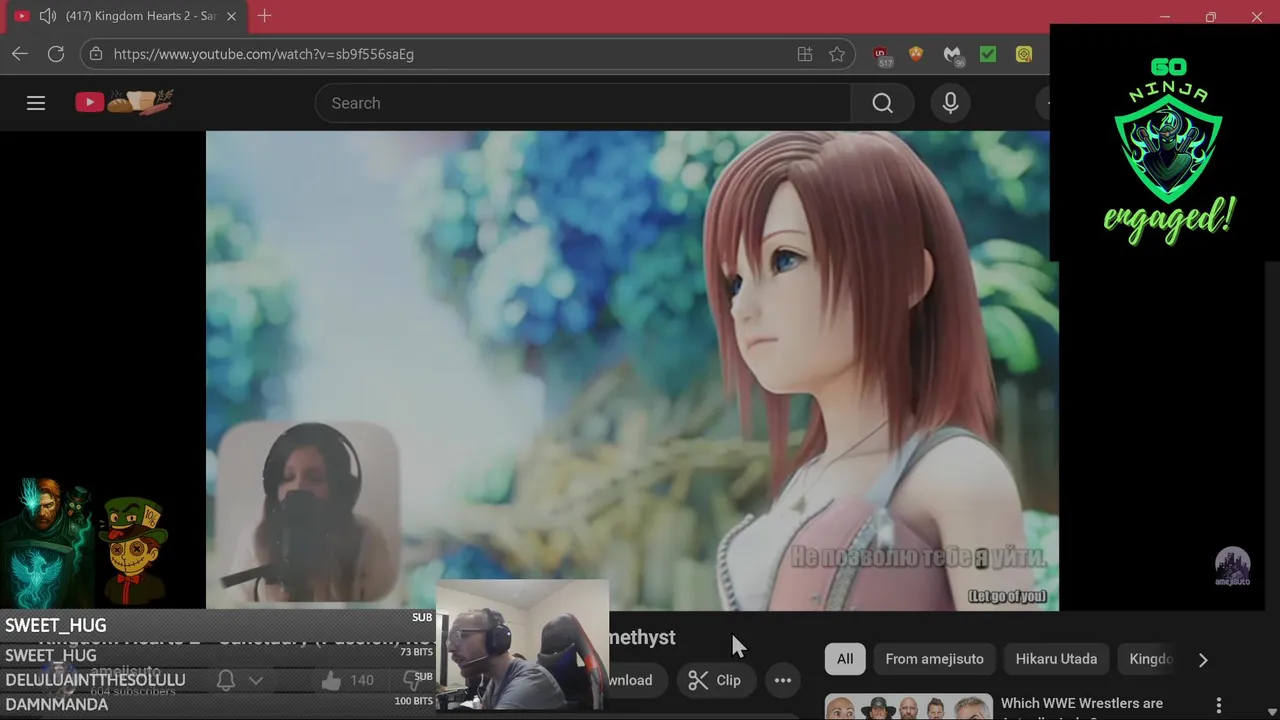Open the YouTube guide hamburger menu
This screenshot has width=1280, height=720.
point(36,103)
